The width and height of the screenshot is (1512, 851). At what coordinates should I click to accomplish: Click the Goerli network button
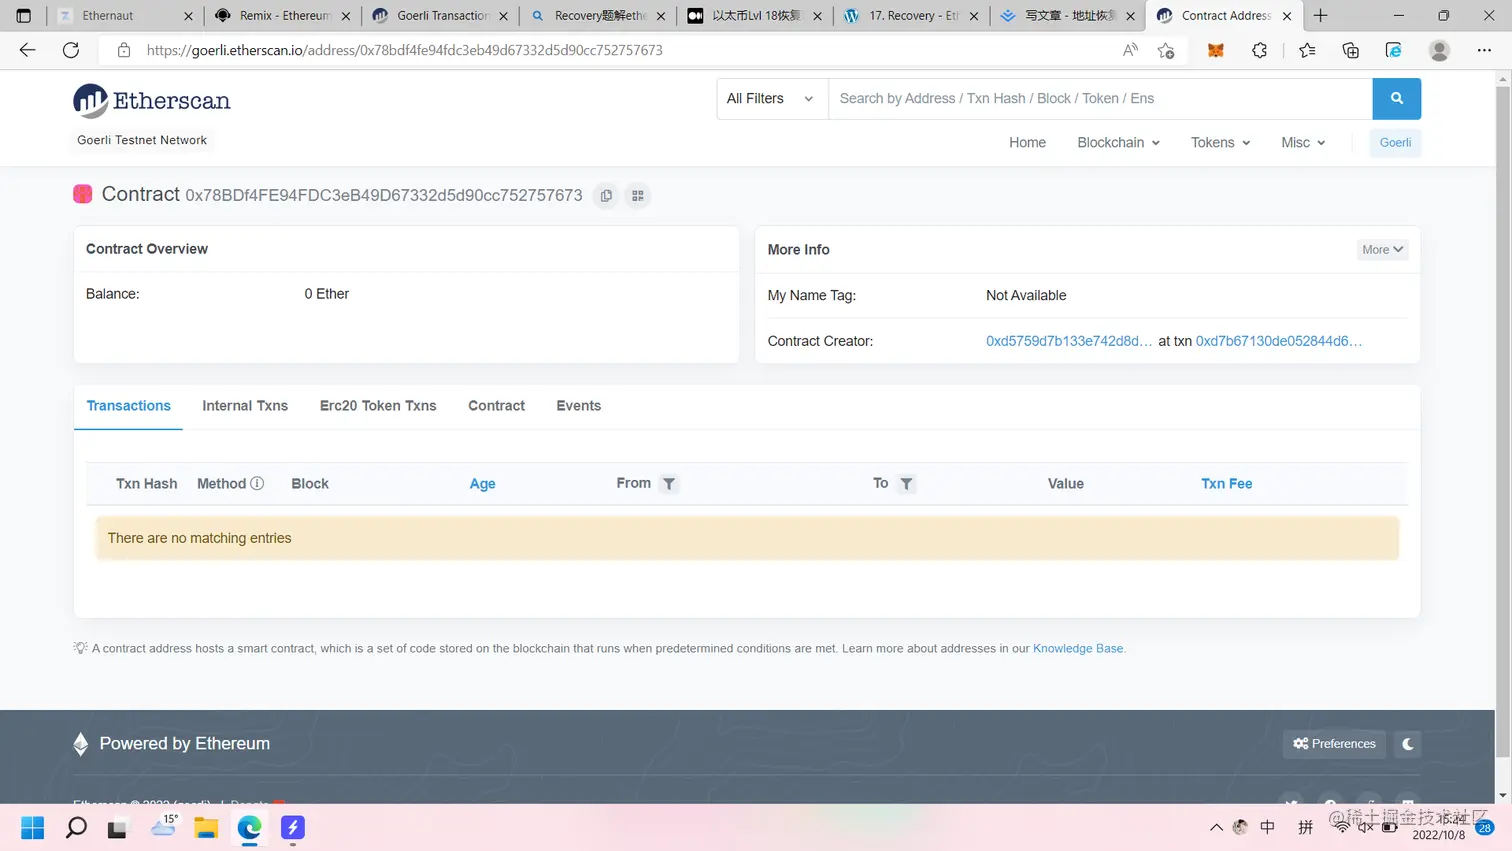[x=1395, y=143]
